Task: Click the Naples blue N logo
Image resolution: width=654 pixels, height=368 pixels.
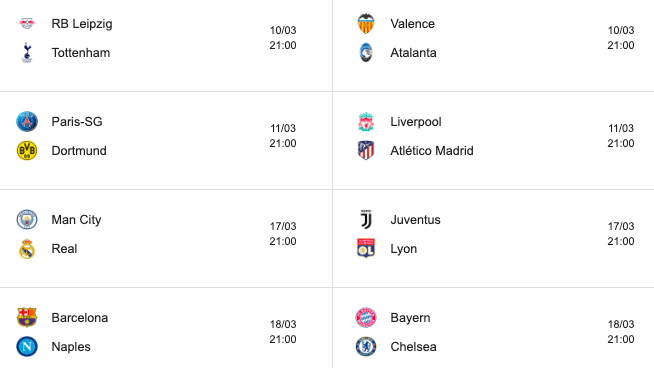Action: (x=27, y=347)
